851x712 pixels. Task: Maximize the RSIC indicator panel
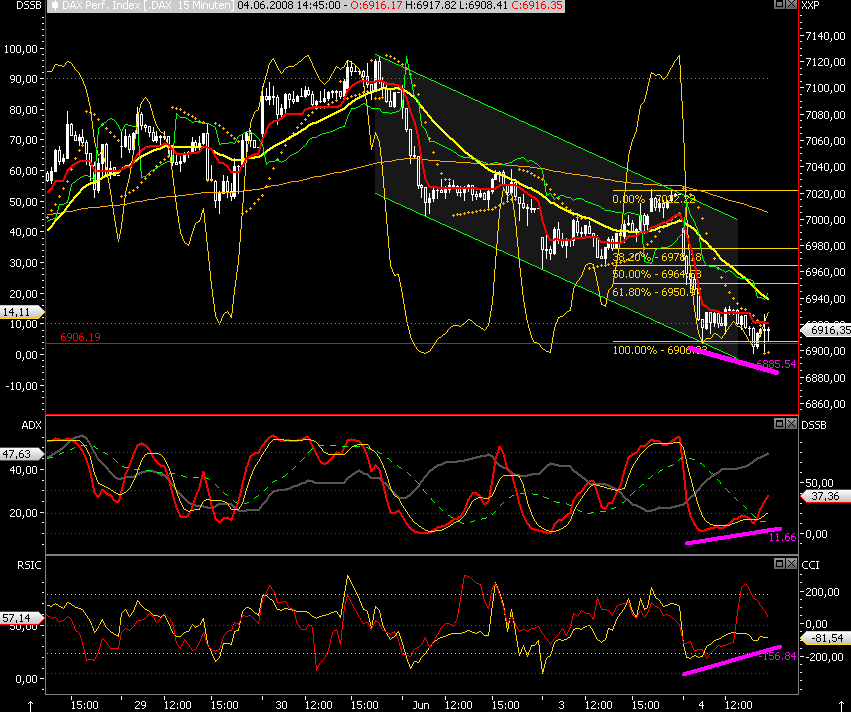pyautogui.click(x=779, y=563)
